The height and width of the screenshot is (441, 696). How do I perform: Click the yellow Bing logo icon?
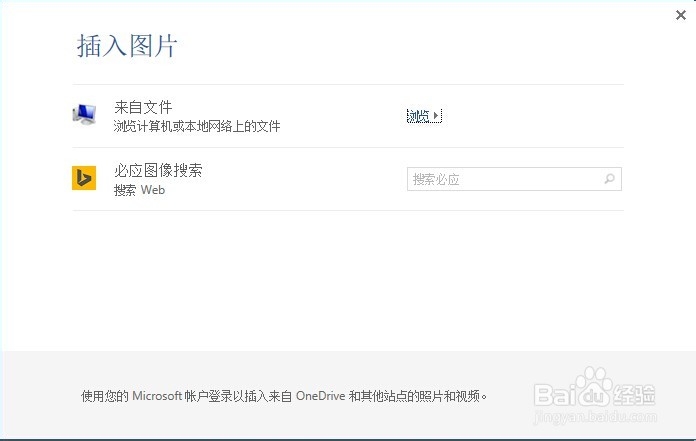tap(84, 178)
